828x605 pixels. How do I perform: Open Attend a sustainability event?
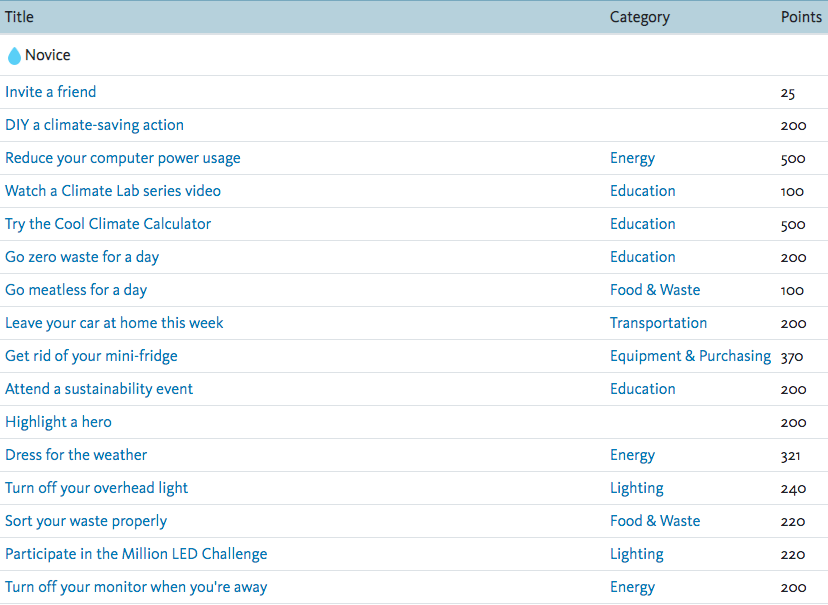point(99,389)
